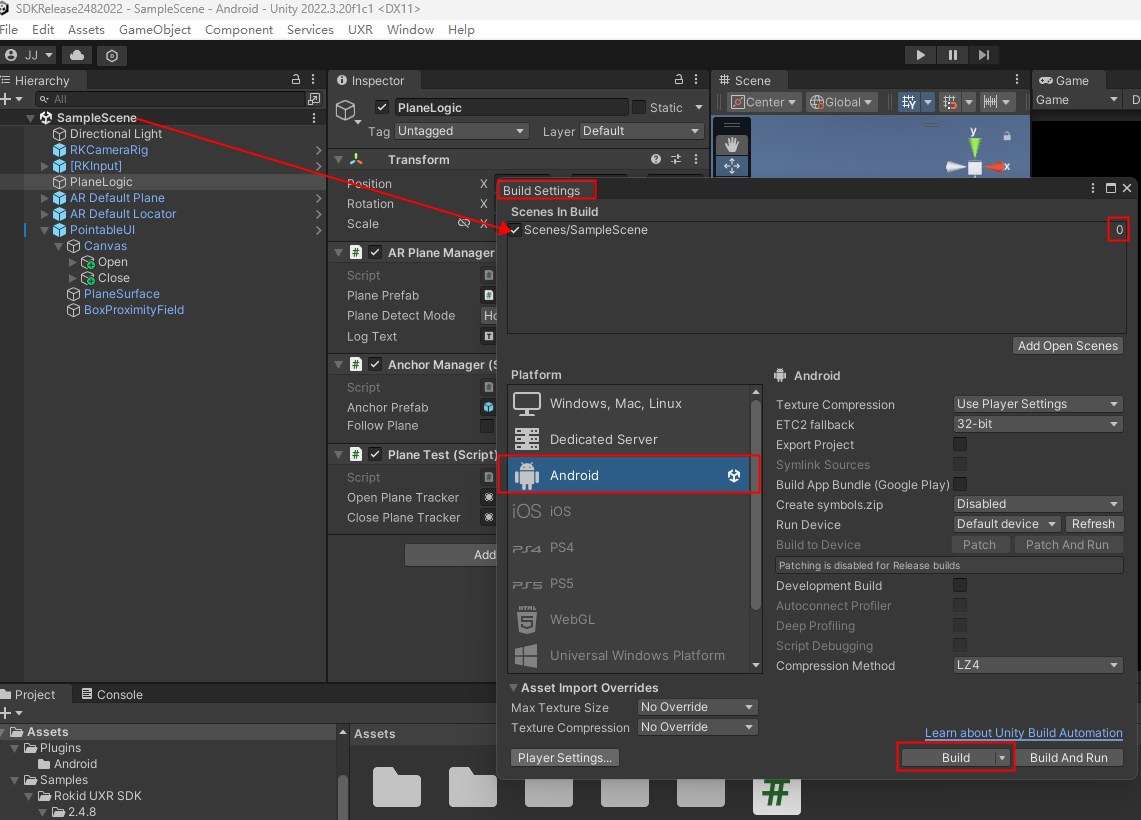Click the Transform preset icon
The image size is (1141, 820).
pos(676,159)
